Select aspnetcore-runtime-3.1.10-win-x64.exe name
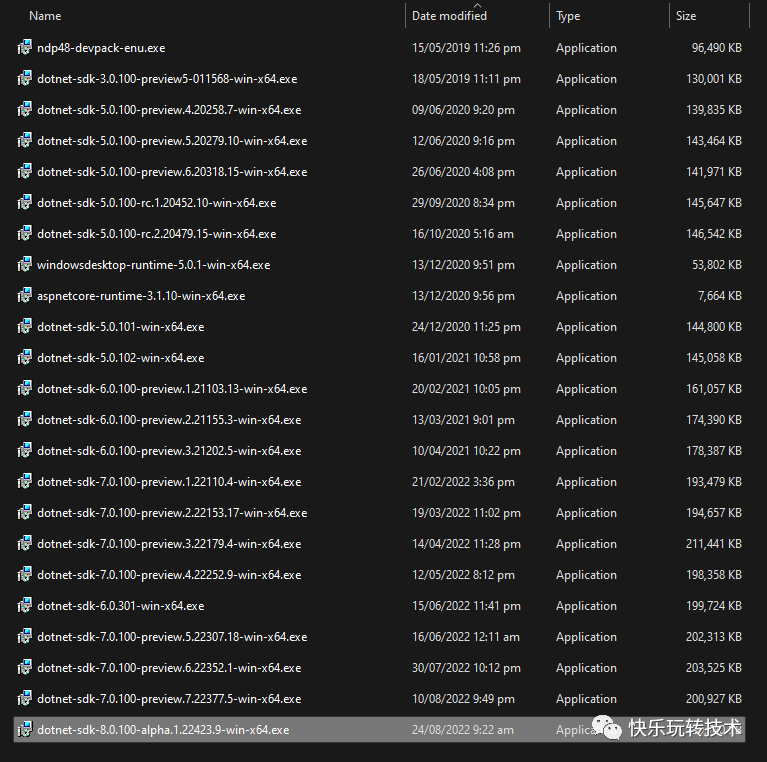This screenshot has width=767, height=762. pyautogui.click(x=141, y=296)
